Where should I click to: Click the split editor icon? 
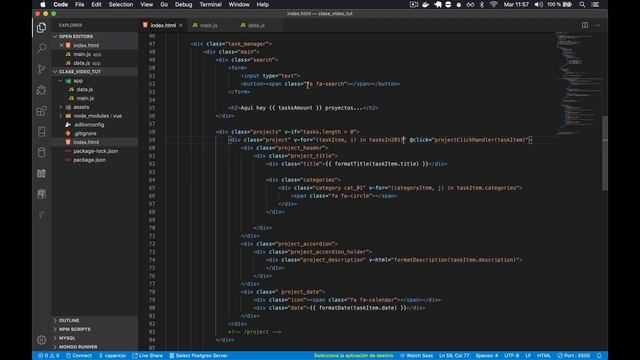pos(585,25)
